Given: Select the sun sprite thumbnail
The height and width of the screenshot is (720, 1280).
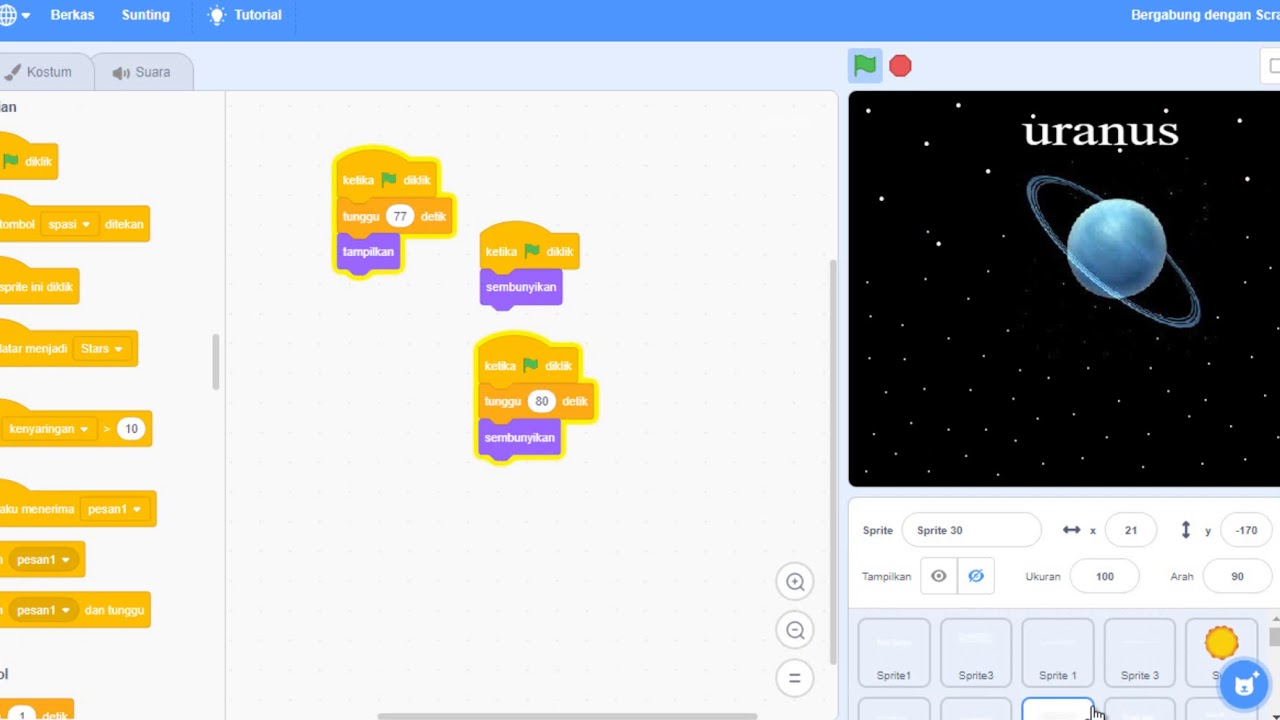Looking at the screenshot, I should click(1221, 643).
